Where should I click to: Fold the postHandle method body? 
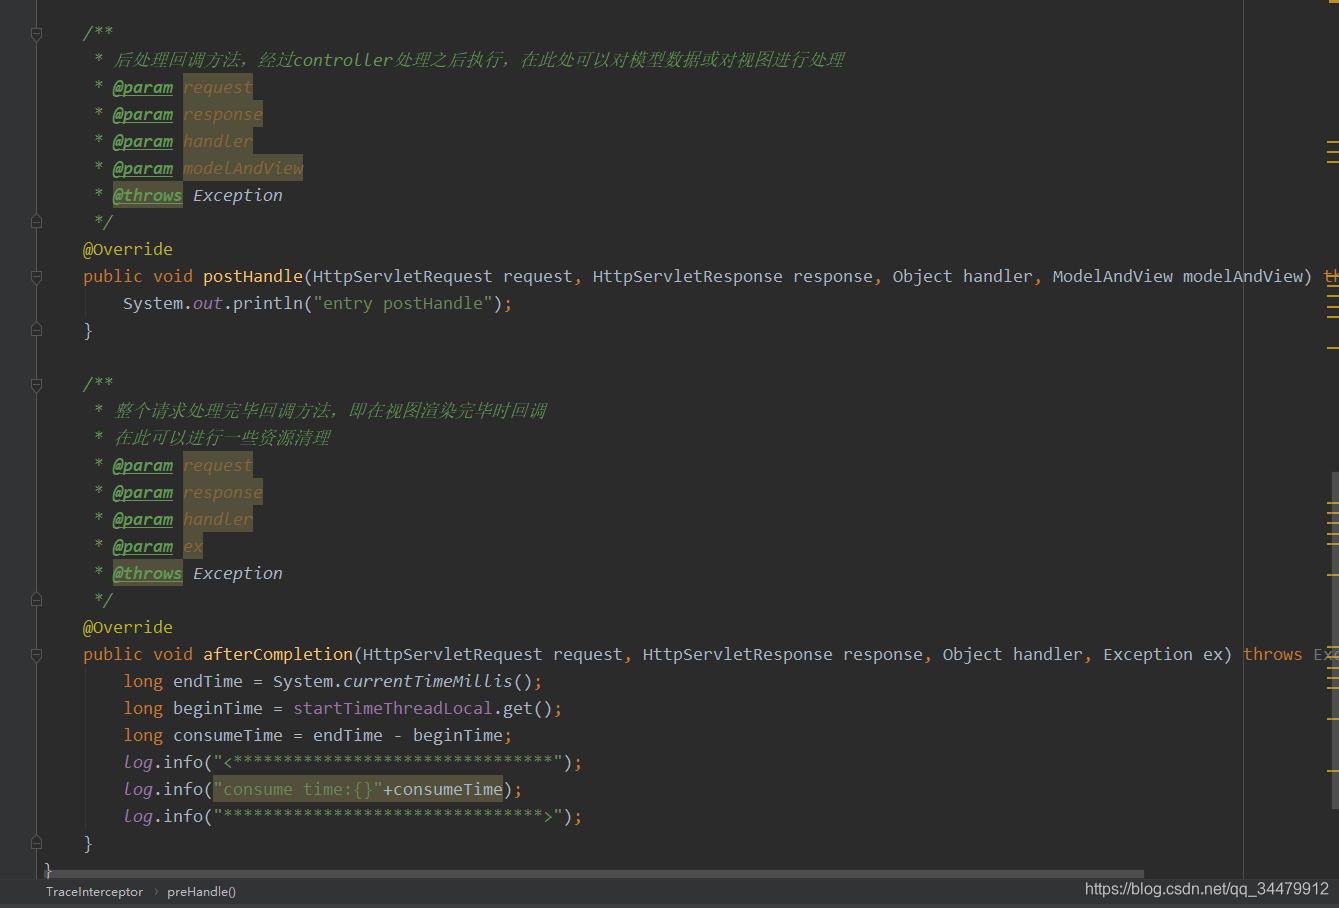pos(36,276)
